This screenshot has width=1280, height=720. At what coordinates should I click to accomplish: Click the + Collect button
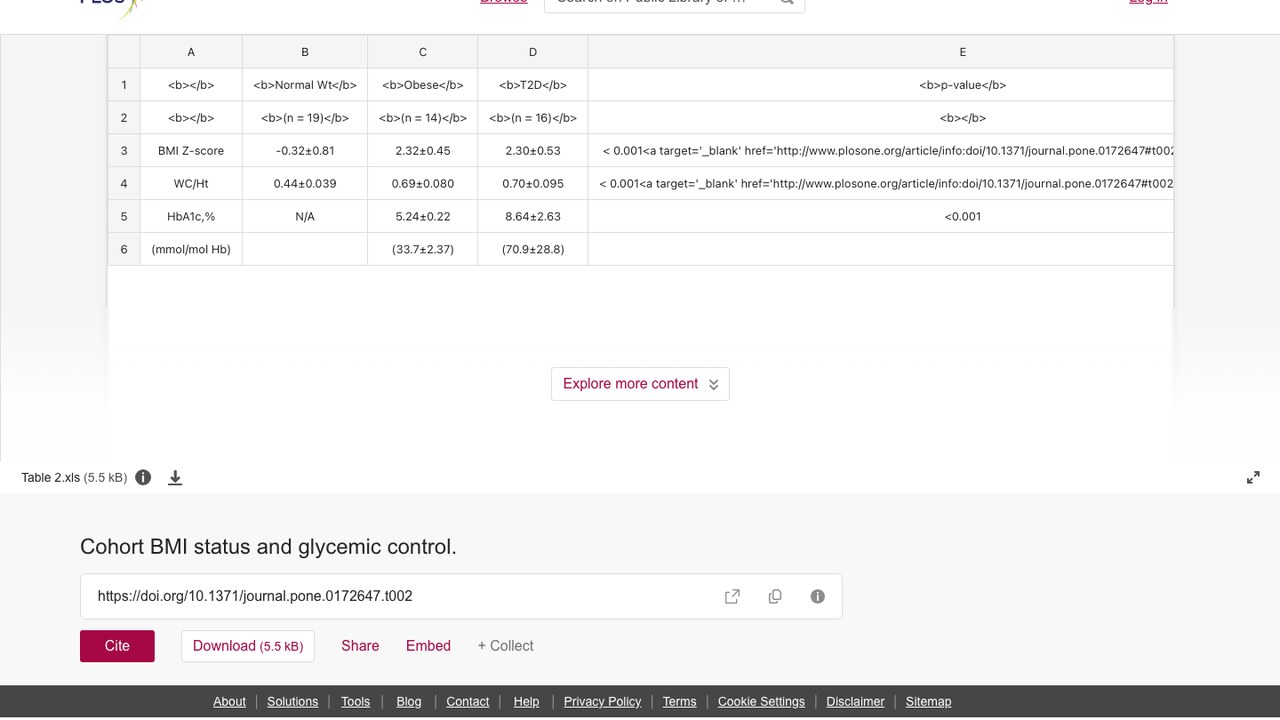tap(505, 646)
